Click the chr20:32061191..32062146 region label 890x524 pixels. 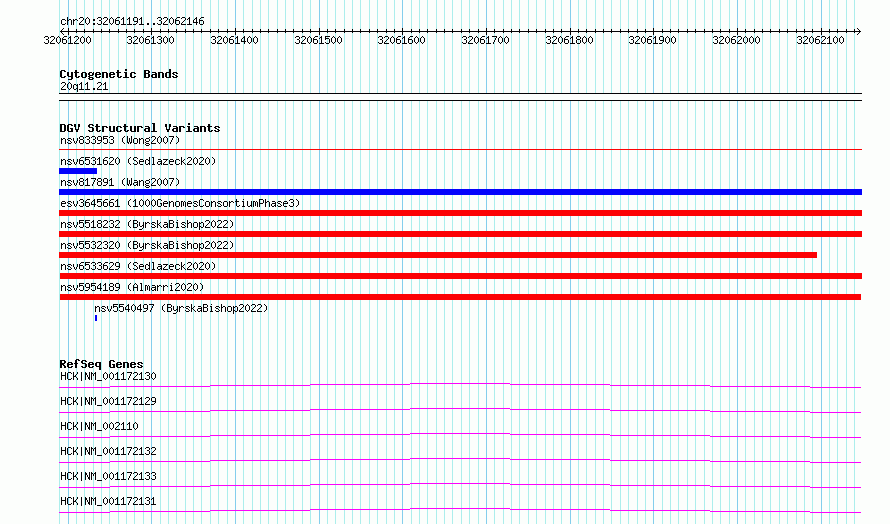132,22
